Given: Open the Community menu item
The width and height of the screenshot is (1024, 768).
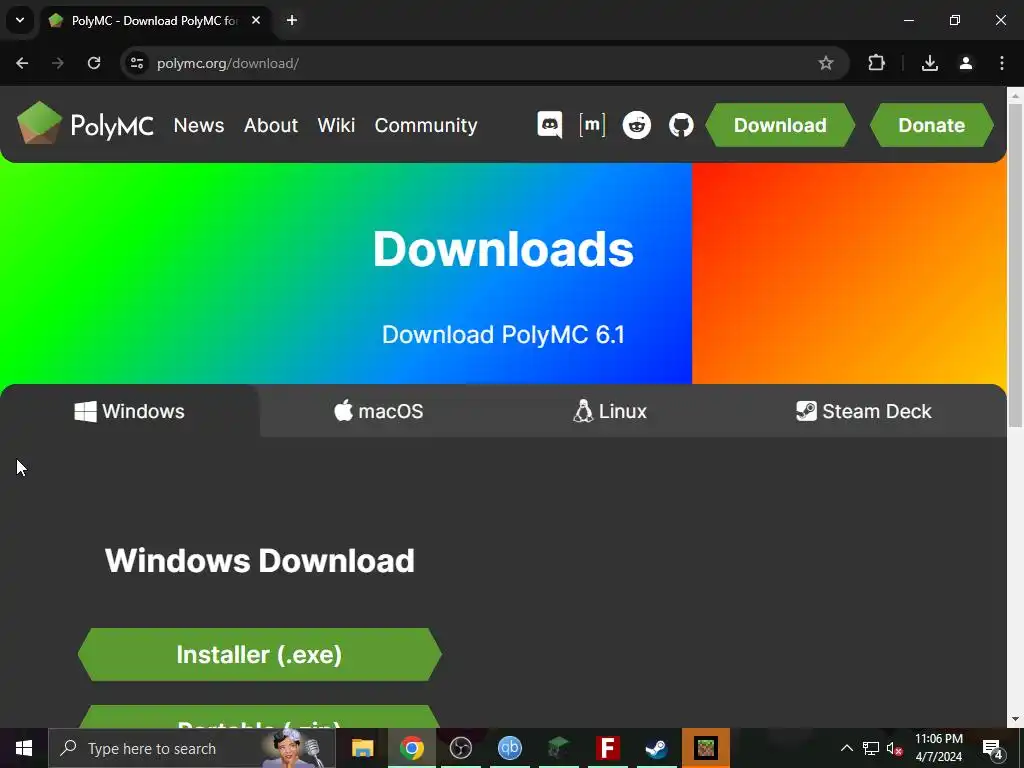Looking at the screenshot, I should 426,125.
